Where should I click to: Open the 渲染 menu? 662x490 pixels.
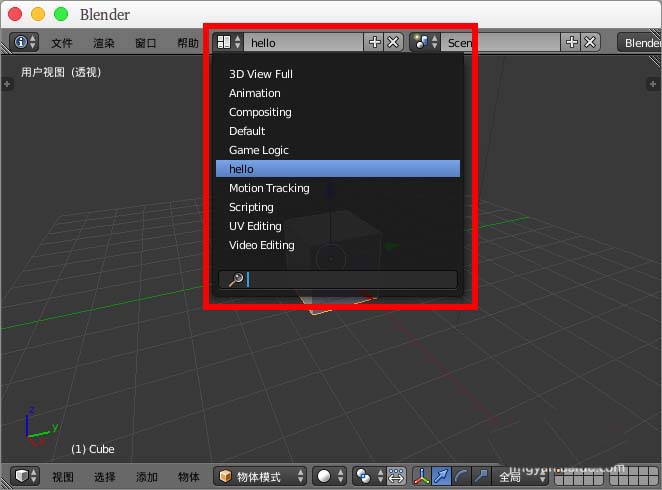104,43
